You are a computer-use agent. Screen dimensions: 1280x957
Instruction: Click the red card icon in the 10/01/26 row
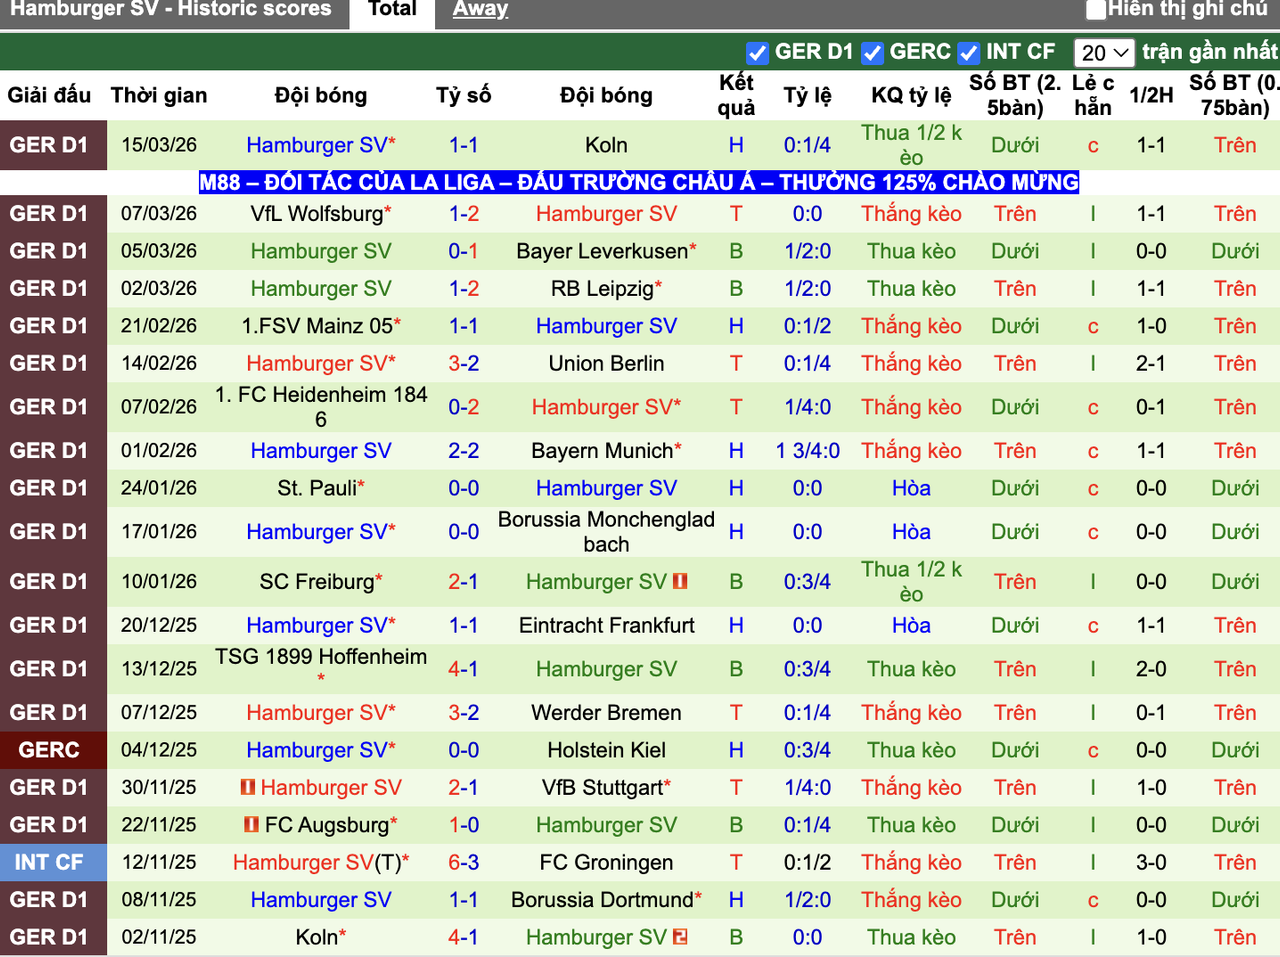(681, 581)
